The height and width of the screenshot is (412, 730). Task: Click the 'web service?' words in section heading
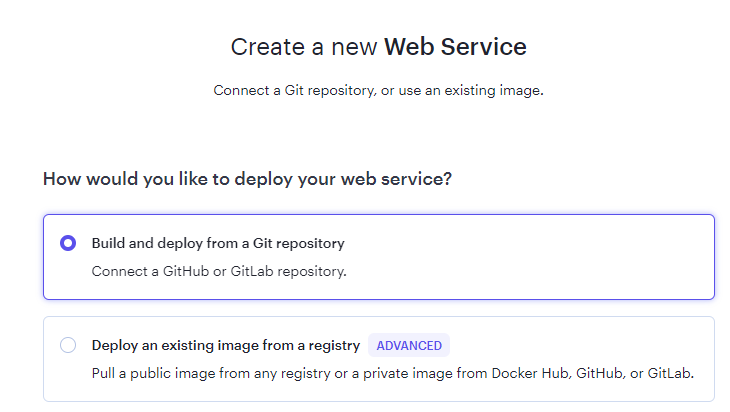(x=396, y=179)
